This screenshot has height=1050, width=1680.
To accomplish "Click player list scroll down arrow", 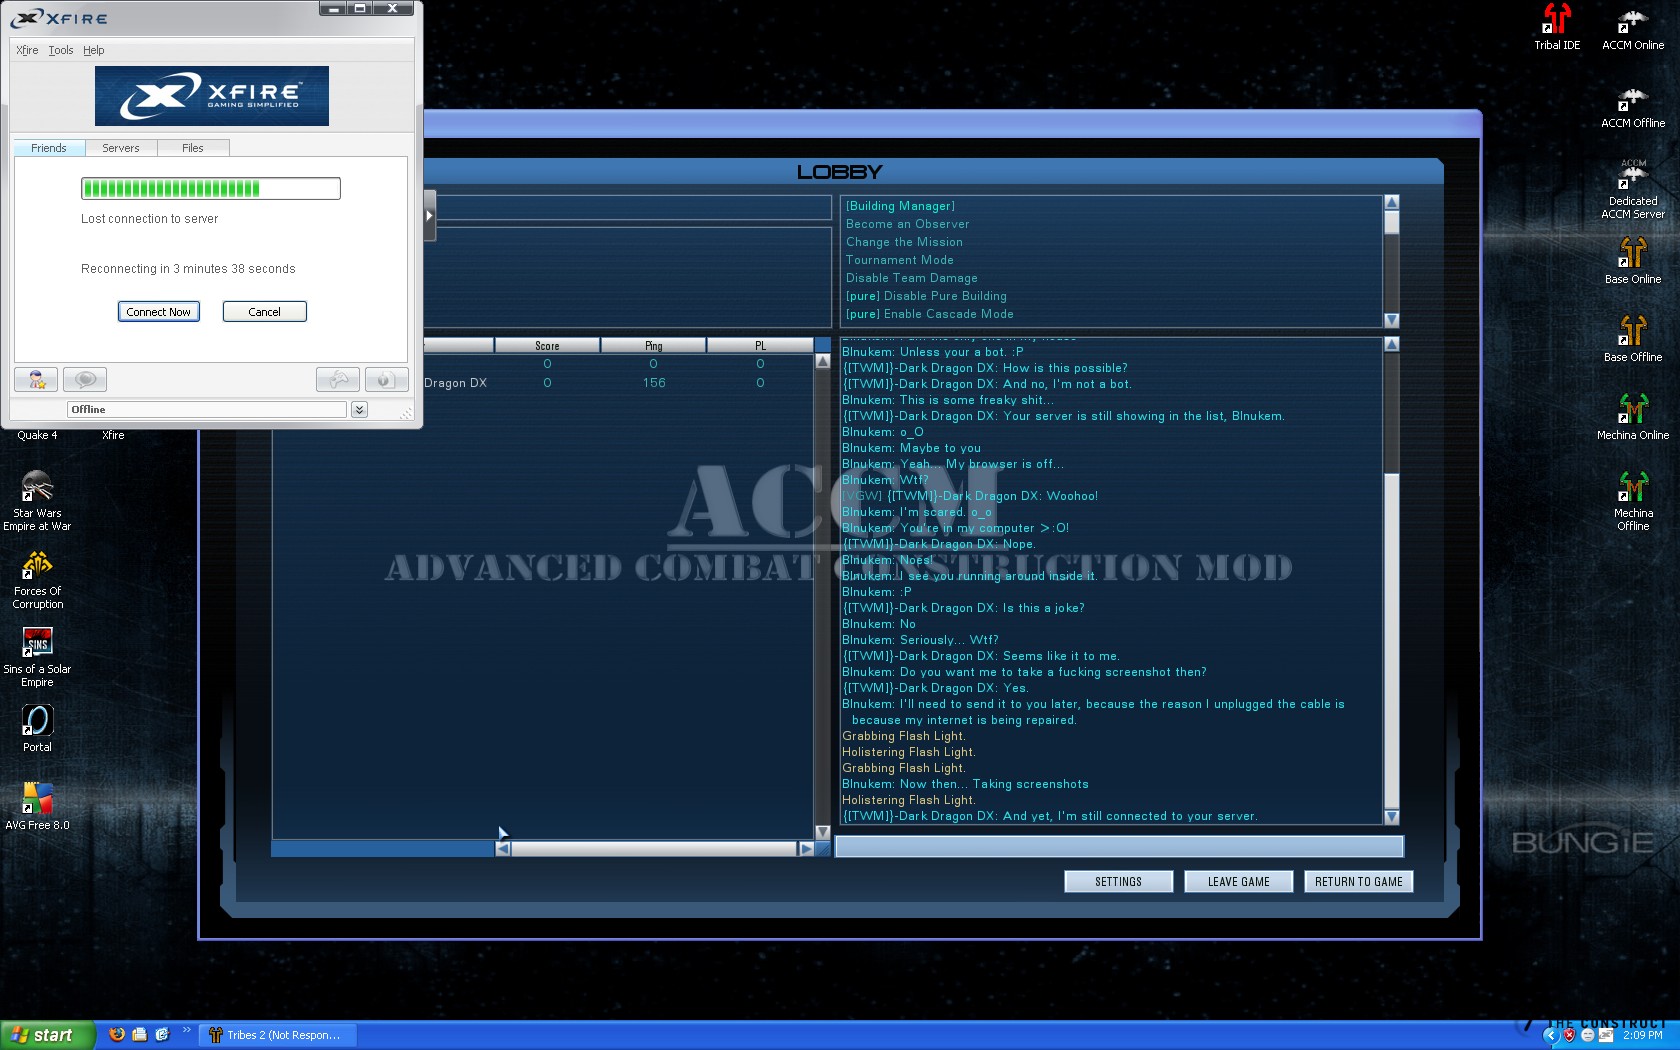I will (x=823, y=832).
